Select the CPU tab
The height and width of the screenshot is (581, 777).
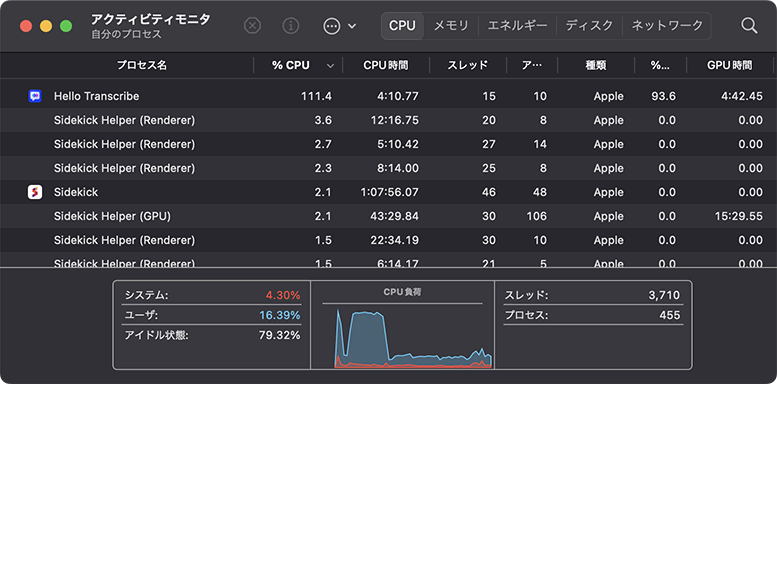coord(402,26)
